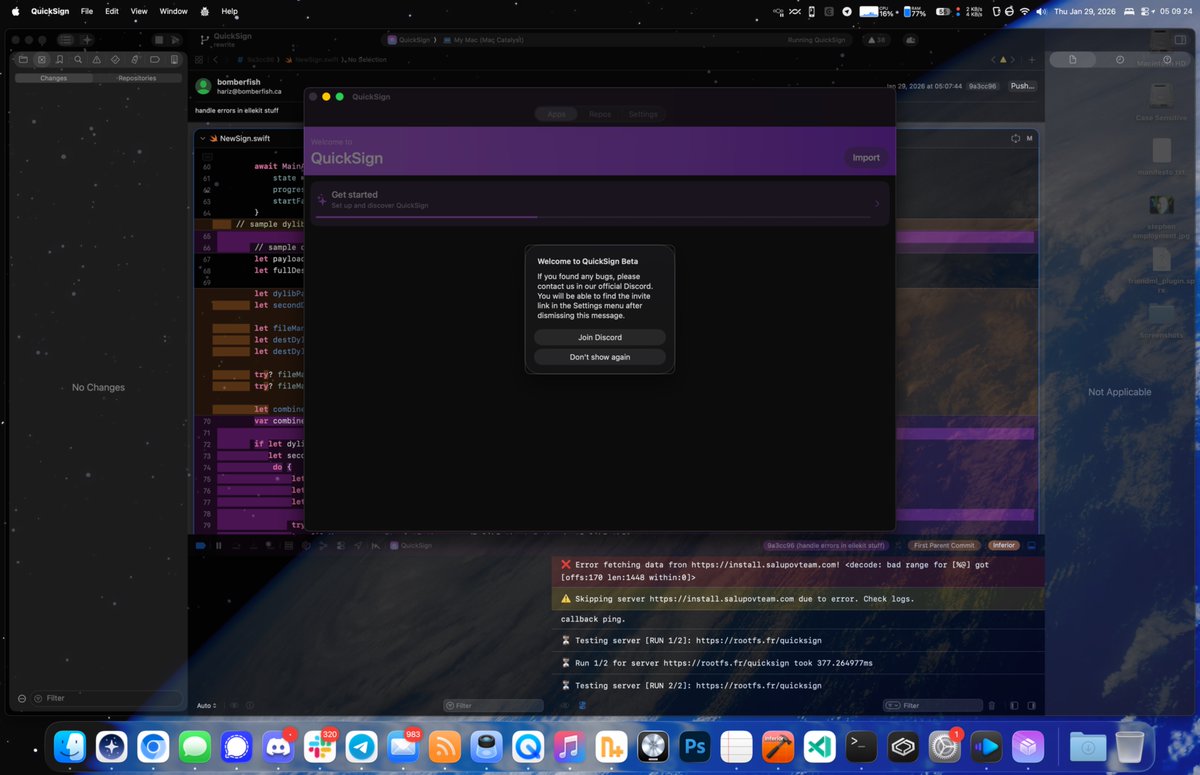Pause execution in the Xcode debug bar
This screenshot has height=775, width=1200.
click(218, 545)
